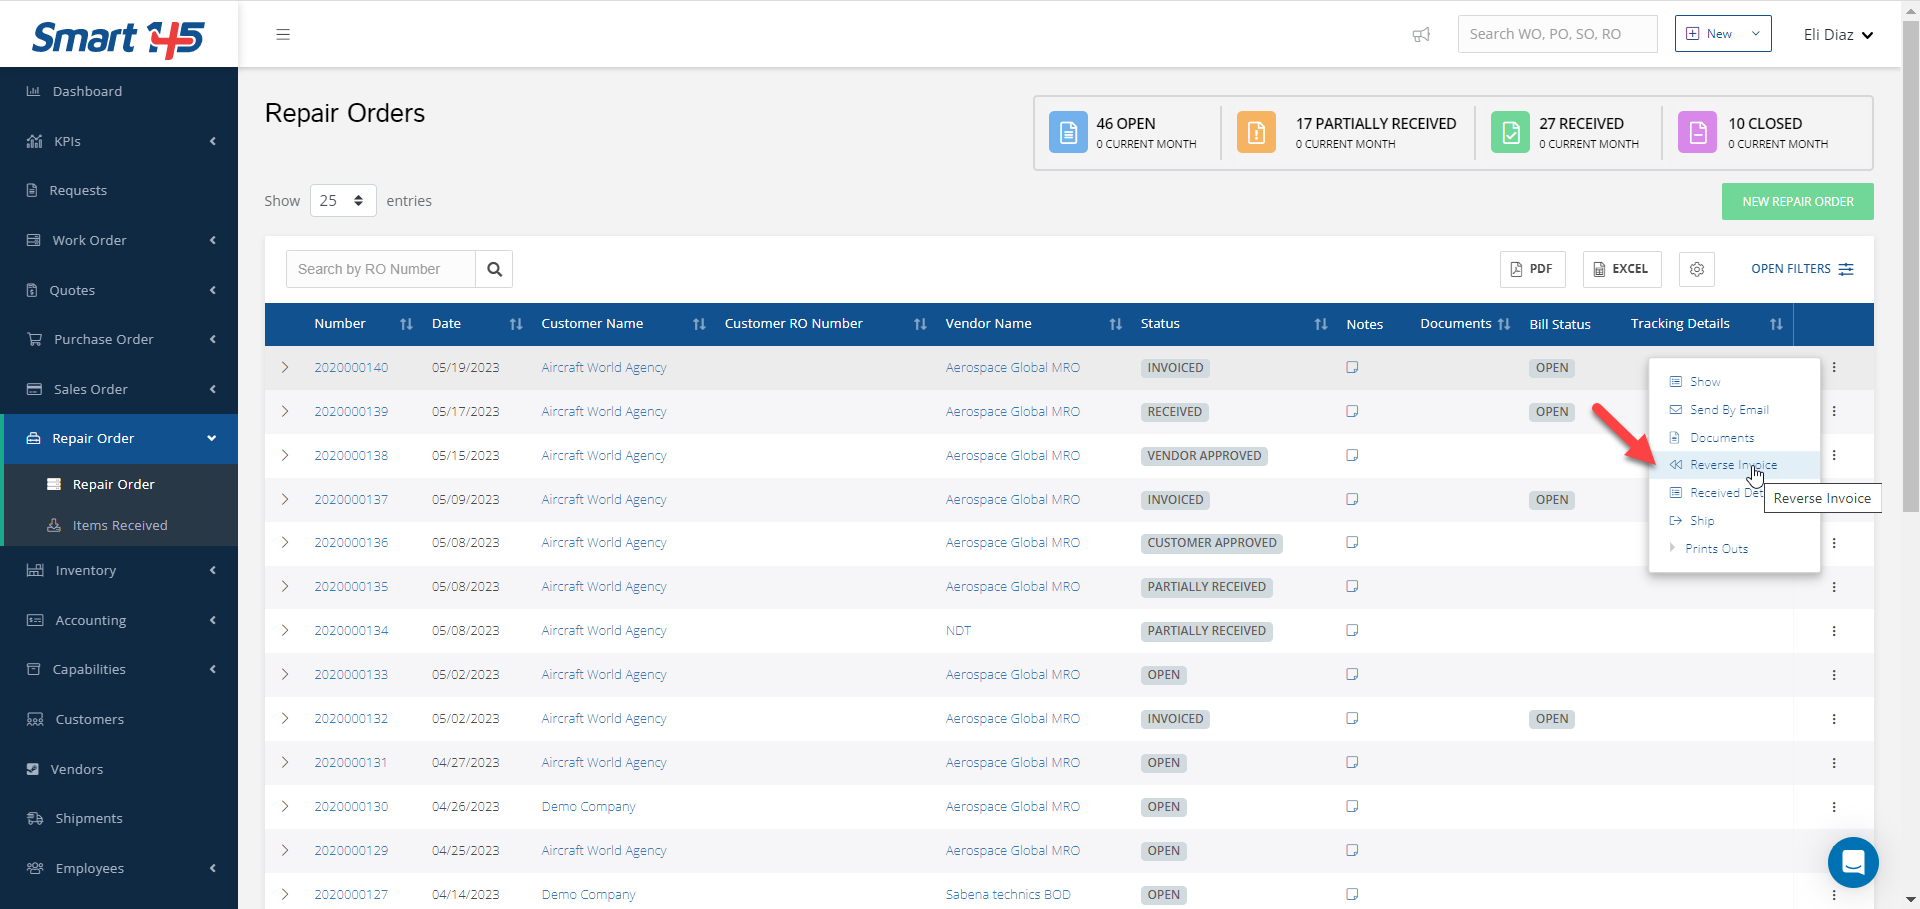The height and width of the screenshot is (909, 1920).
Task: Open the announcements megaphone icon
Action: (1421, 35)
